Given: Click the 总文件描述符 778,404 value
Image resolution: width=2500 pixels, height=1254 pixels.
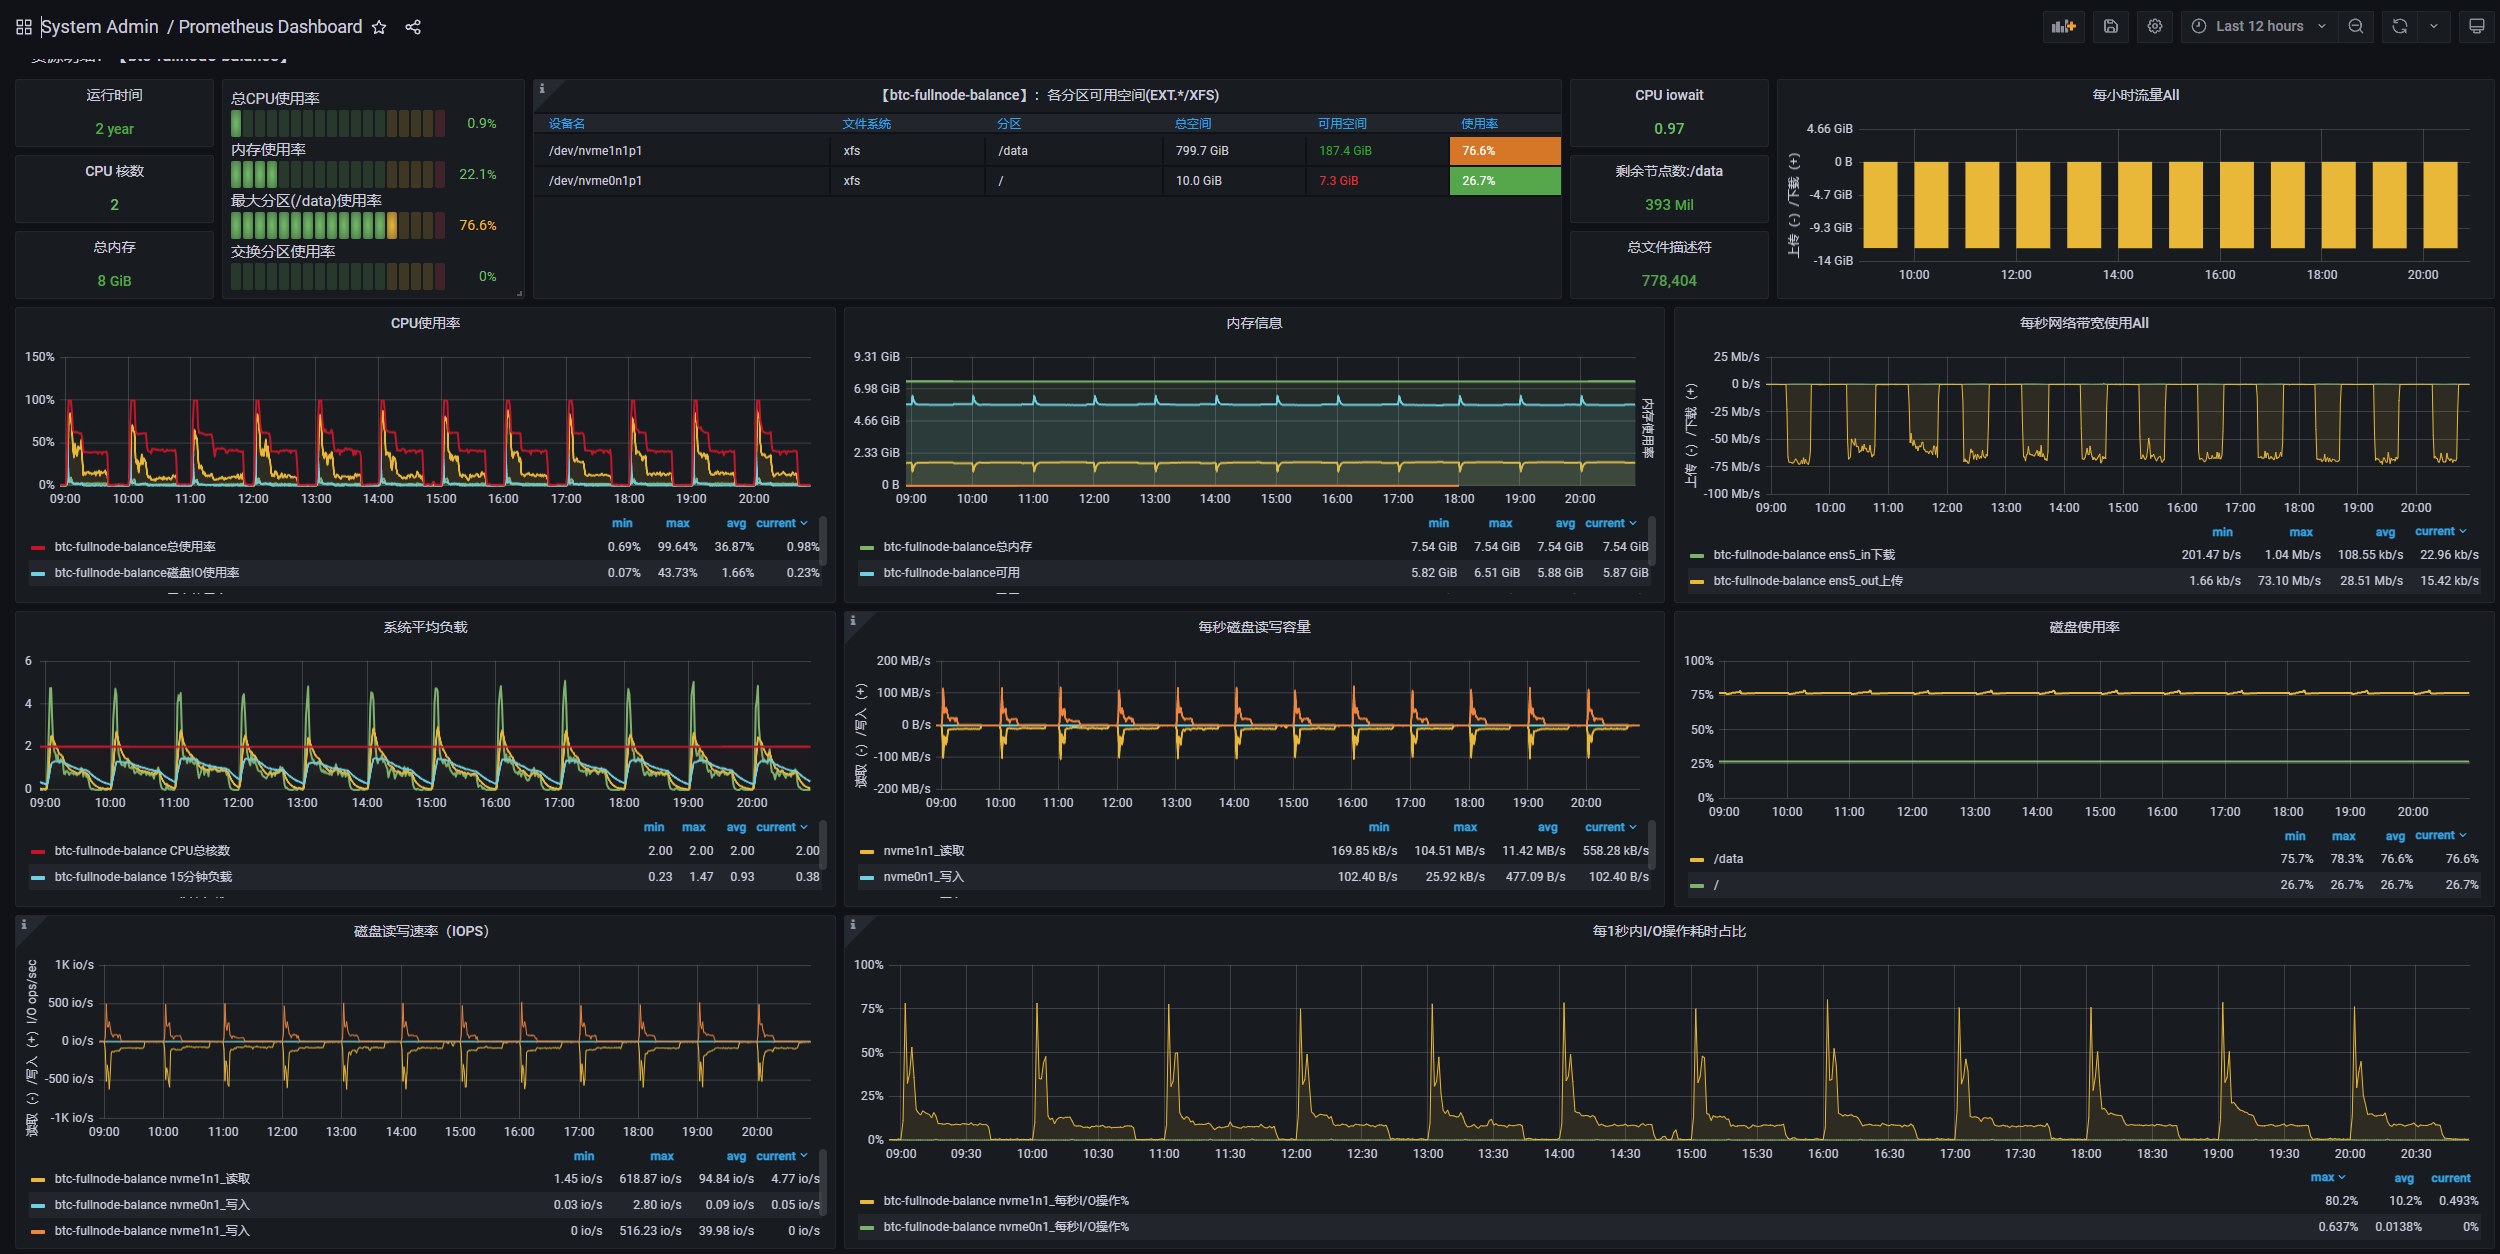Looking at the screenshot, I should [1669, 281].
